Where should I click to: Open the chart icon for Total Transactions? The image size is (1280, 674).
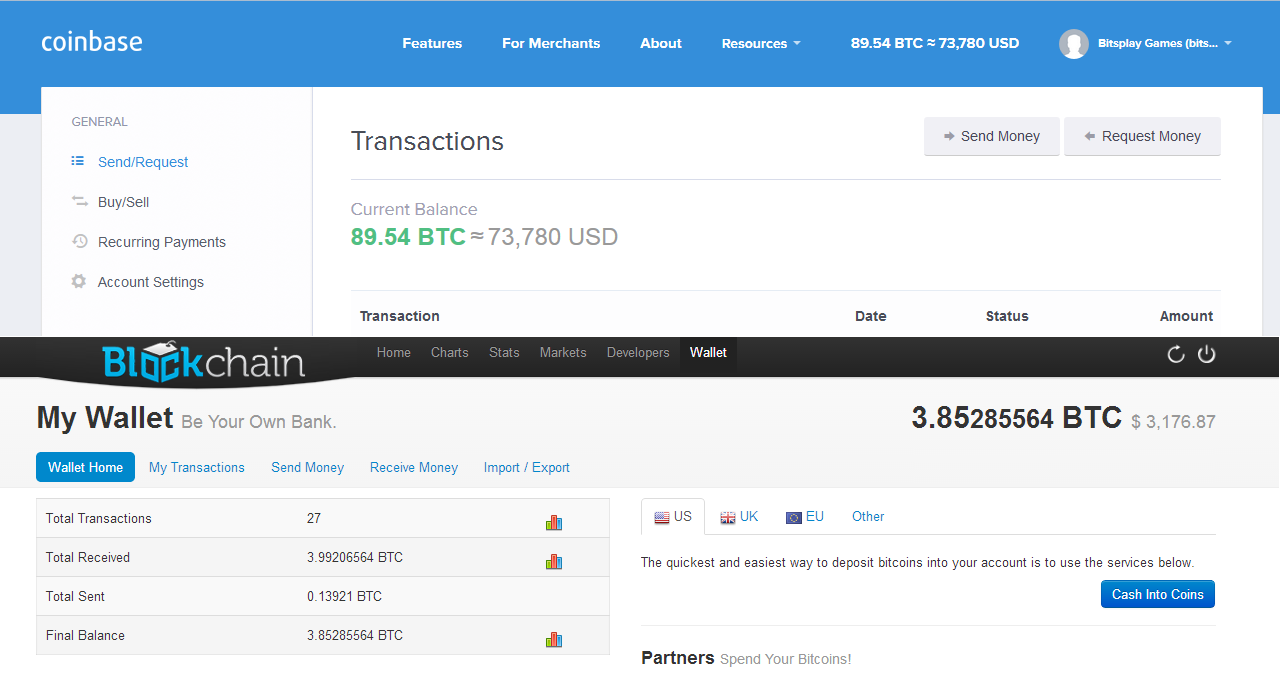[x=554, y=522]
